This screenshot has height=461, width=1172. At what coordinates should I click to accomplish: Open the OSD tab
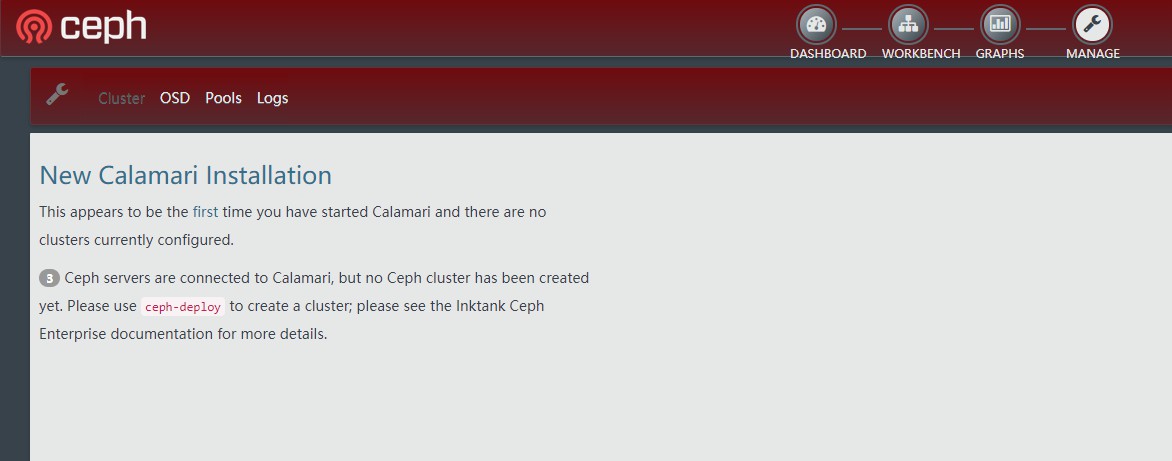point(175,98)
